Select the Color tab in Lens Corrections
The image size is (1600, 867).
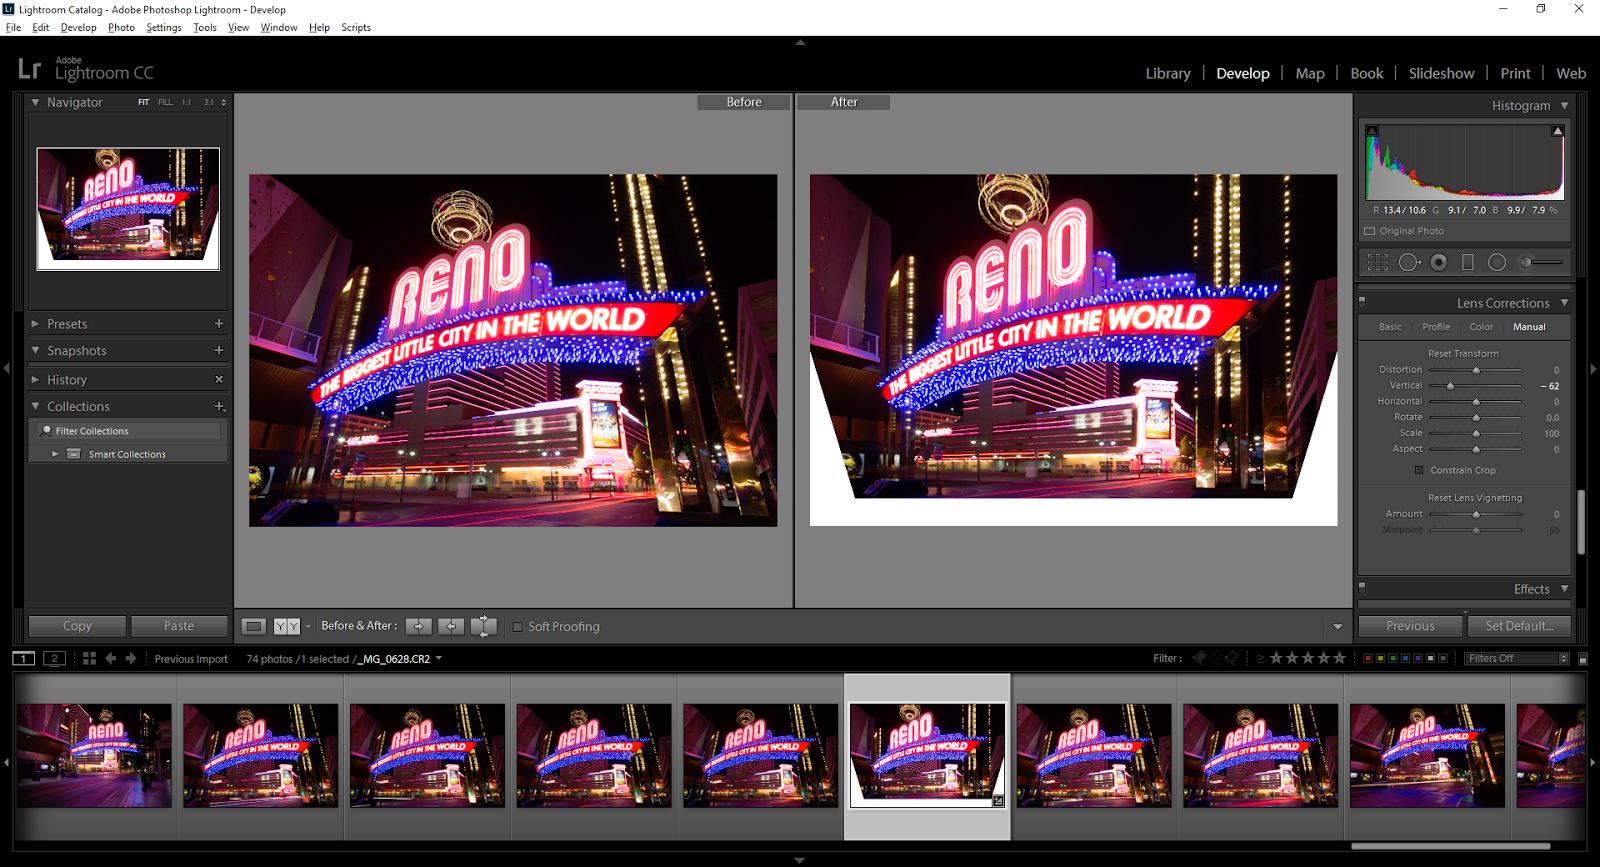(1481, 327)
